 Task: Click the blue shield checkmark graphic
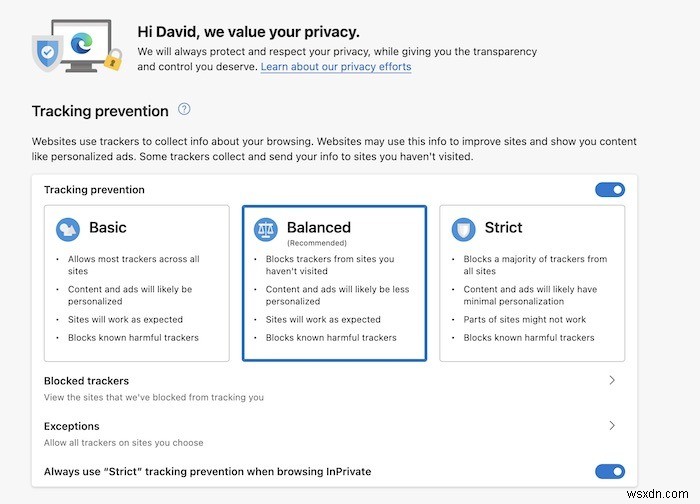[x=47, y=53]
